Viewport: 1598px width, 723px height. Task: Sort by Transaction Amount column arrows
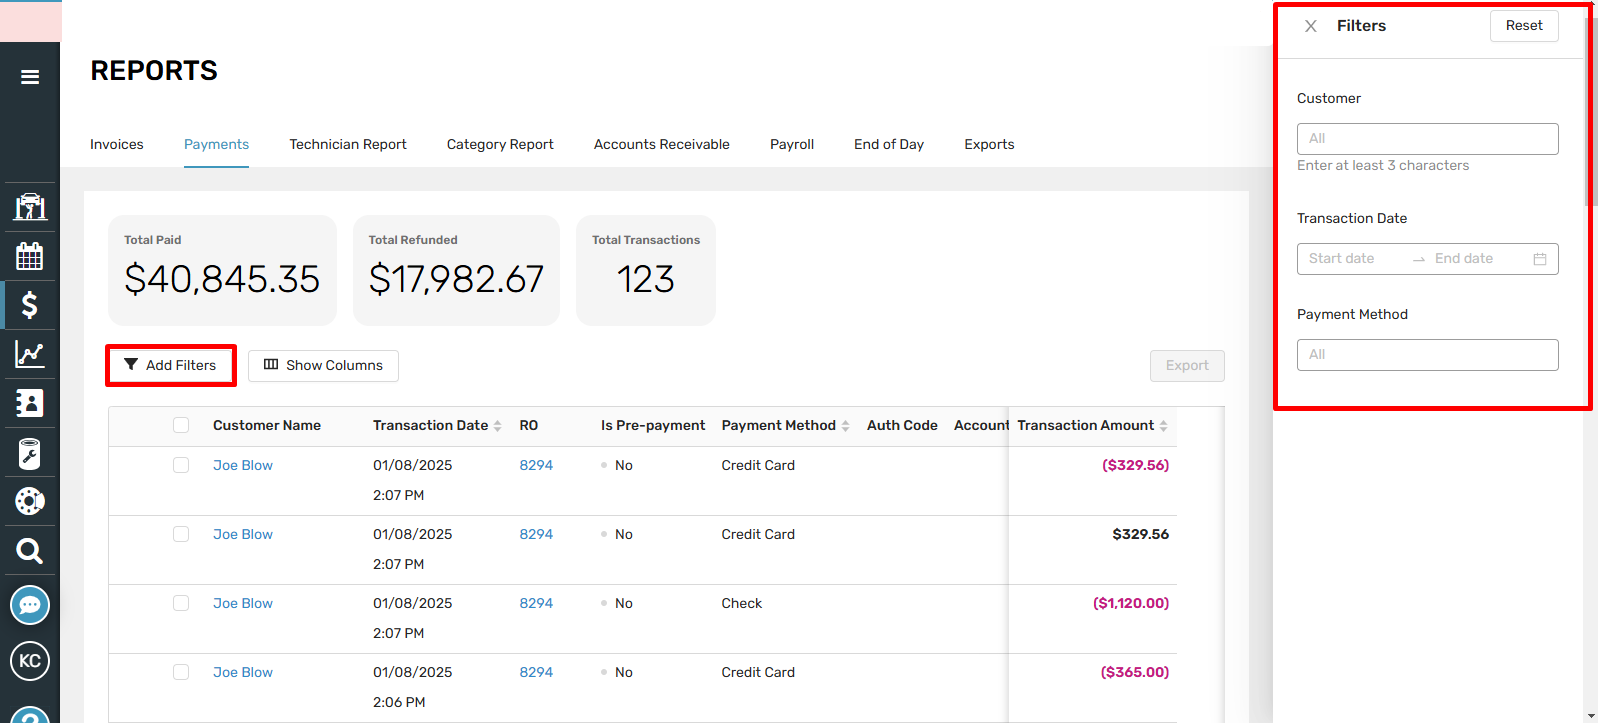point(1164,426)
